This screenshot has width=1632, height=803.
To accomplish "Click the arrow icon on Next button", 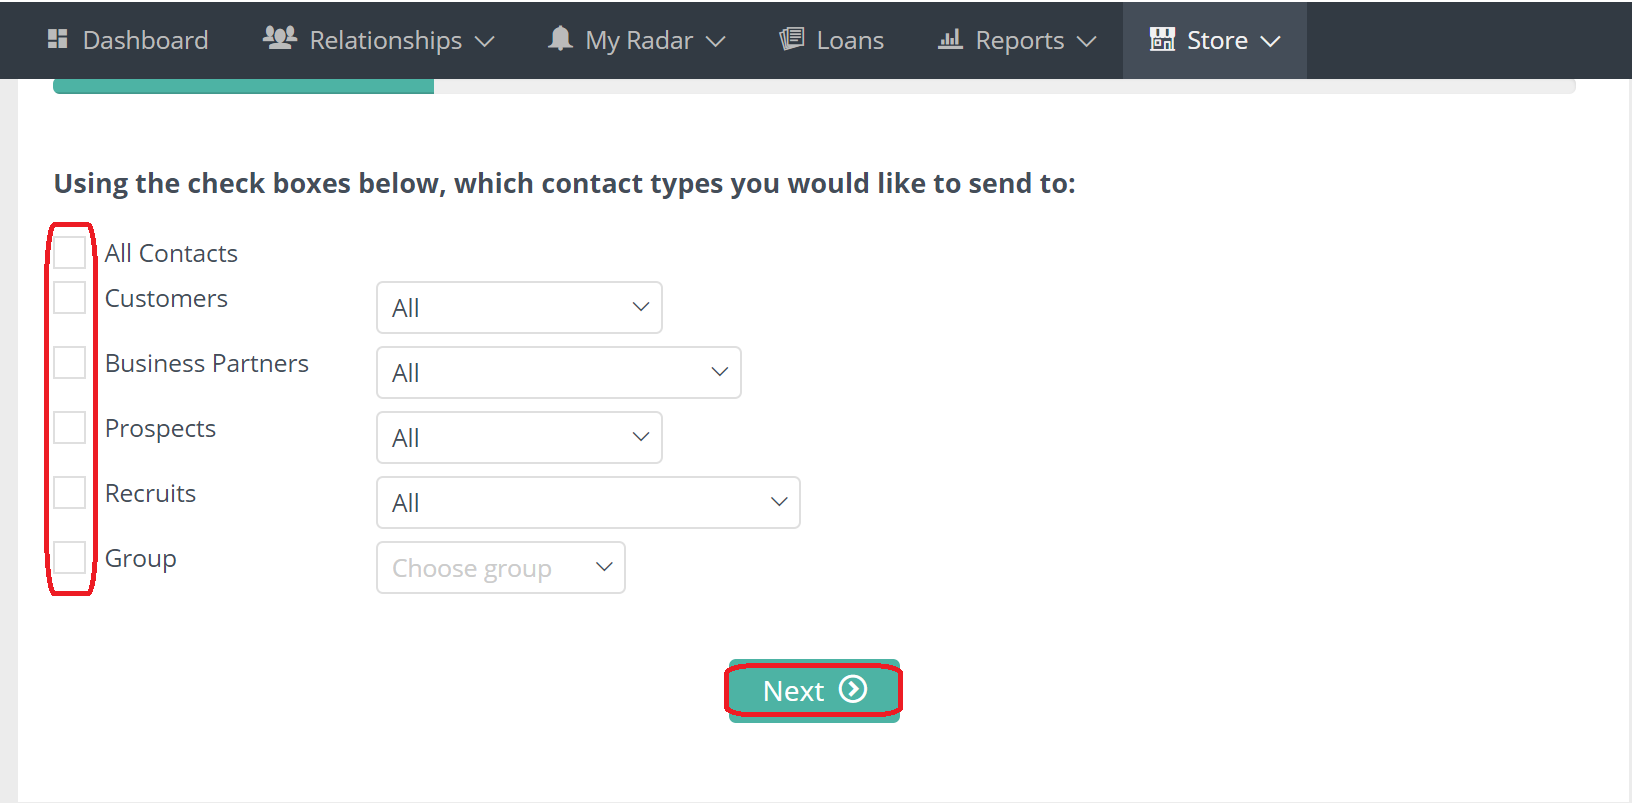I will (853, 689).
